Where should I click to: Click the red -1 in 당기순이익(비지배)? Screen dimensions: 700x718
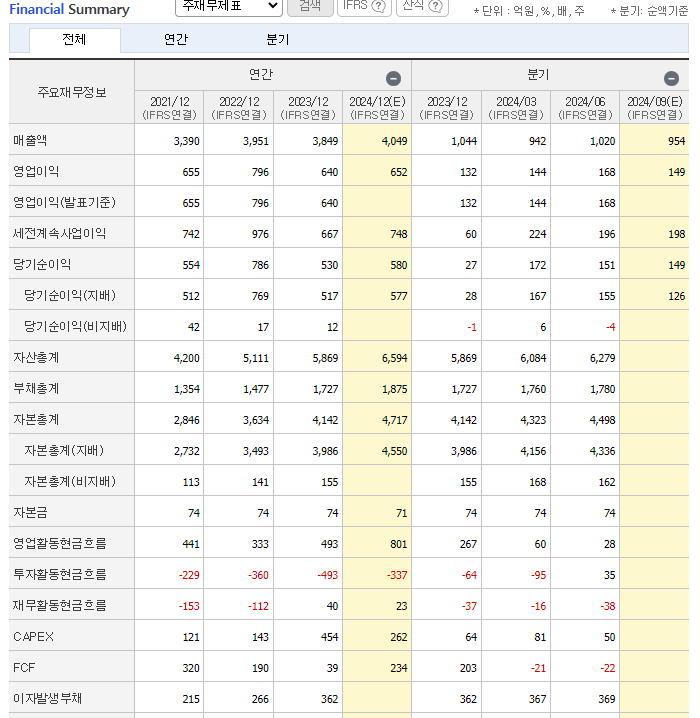(472, 327)
